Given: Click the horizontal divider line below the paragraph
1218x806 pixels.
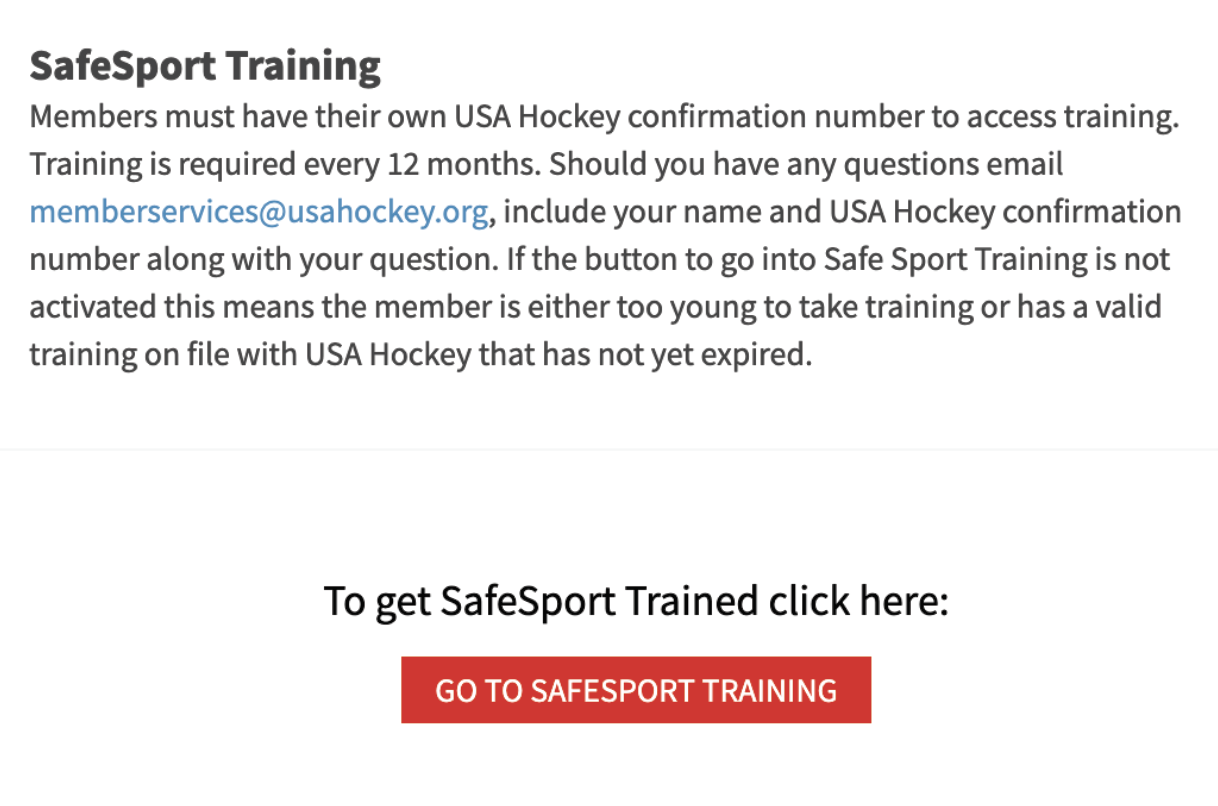Looking at the screenshot, I should click(609, 450).
